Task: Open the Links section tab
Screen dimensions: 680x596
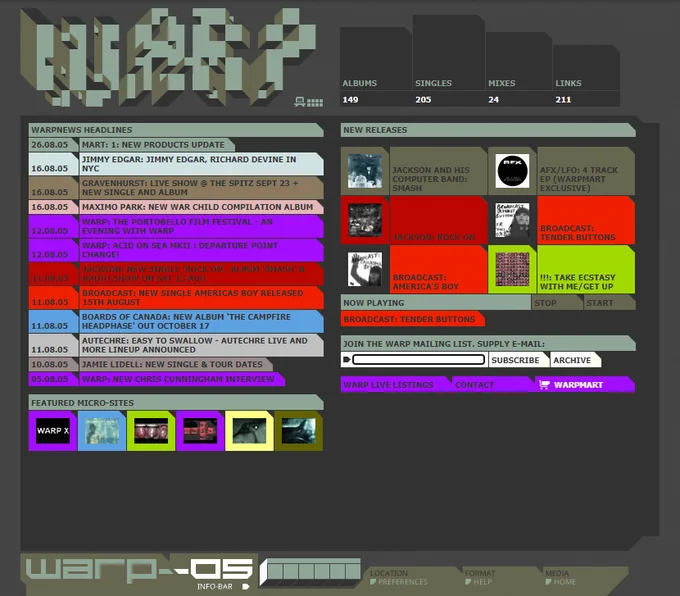Action: click(x=586, y=75)
